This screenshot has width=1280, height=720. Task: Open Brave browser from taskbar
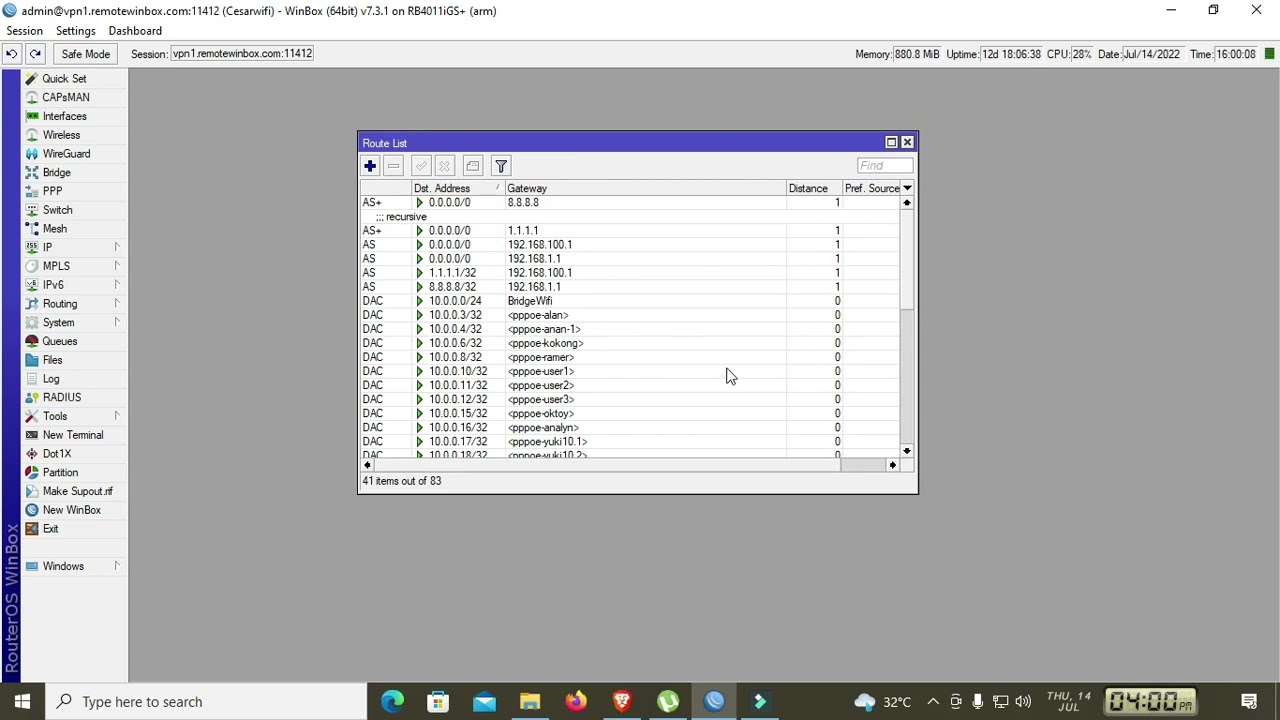tap(622, 702)
